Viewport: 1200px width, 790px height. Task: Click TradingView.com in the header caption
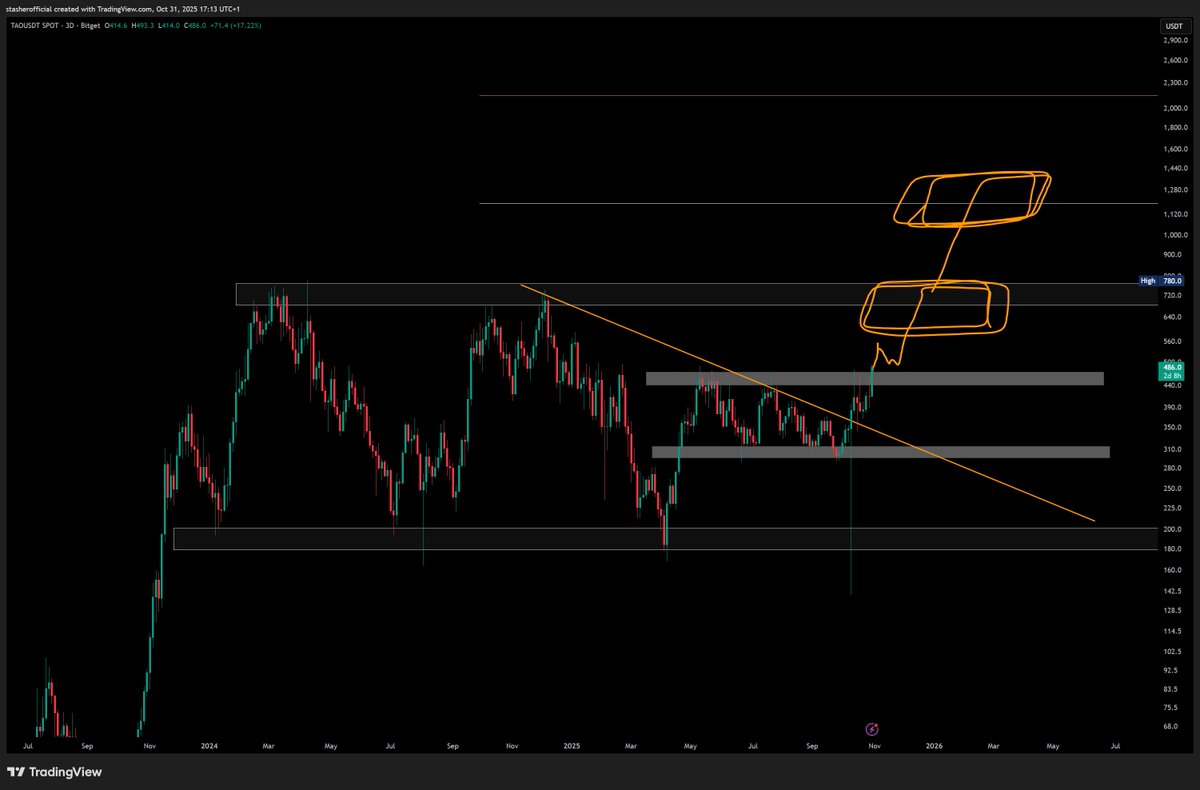(125, 9)
